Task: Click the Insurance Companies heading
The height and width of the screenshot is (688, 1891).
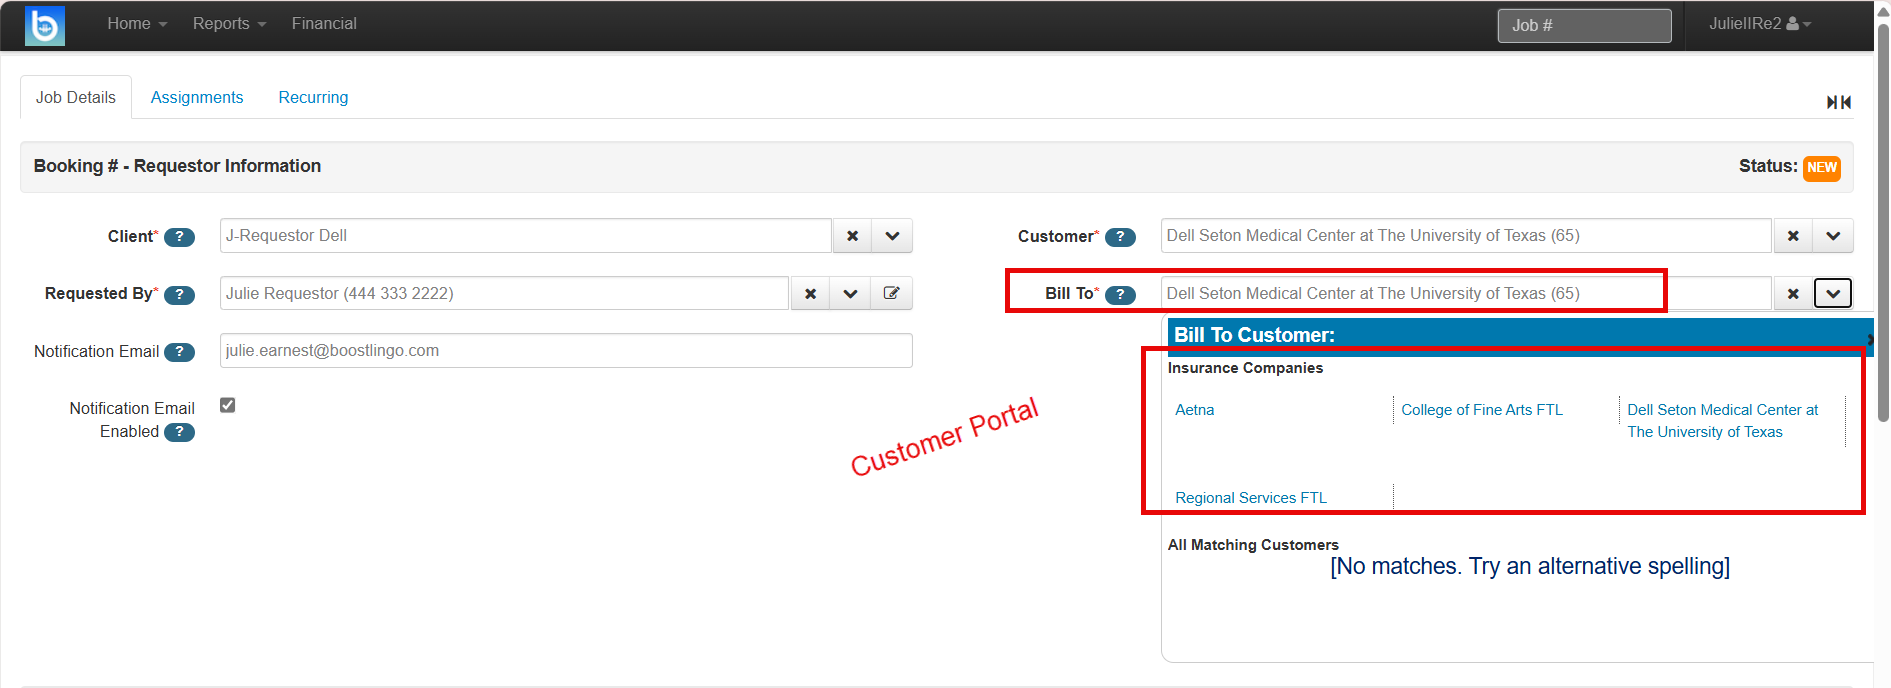Action: (x=1245, y=368)
